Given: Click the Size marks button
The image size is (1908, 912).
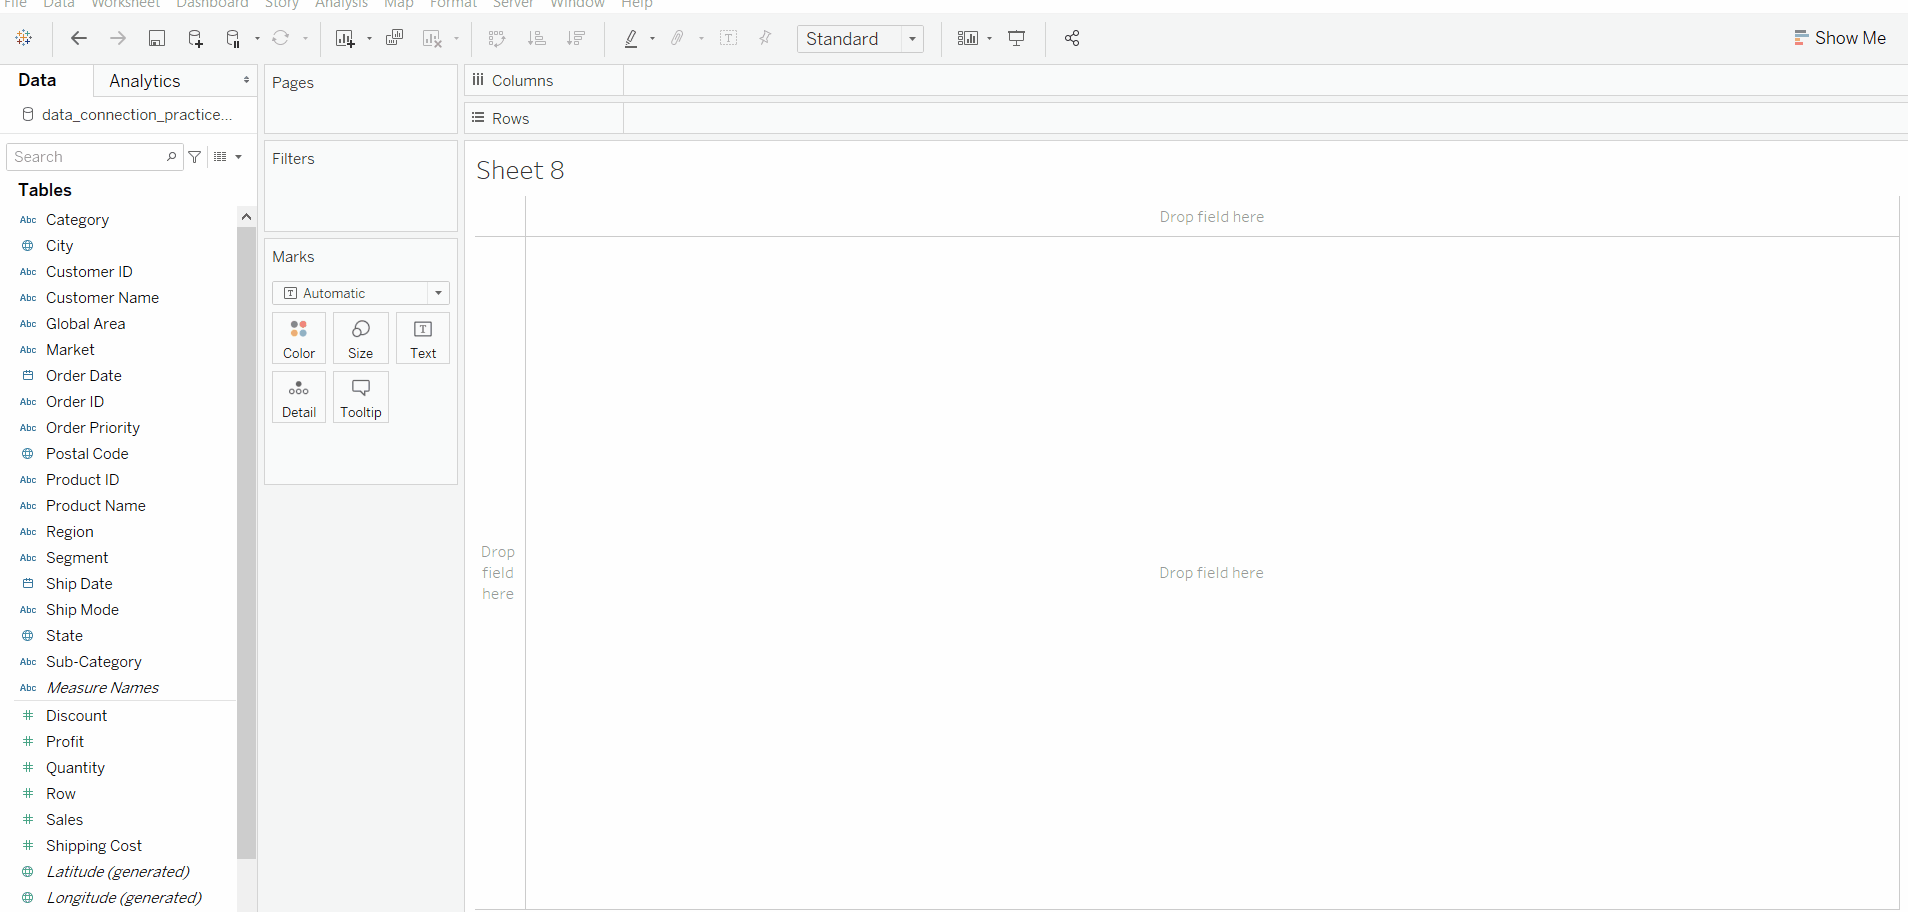Looking at the screenshot, I should (361, 338).
